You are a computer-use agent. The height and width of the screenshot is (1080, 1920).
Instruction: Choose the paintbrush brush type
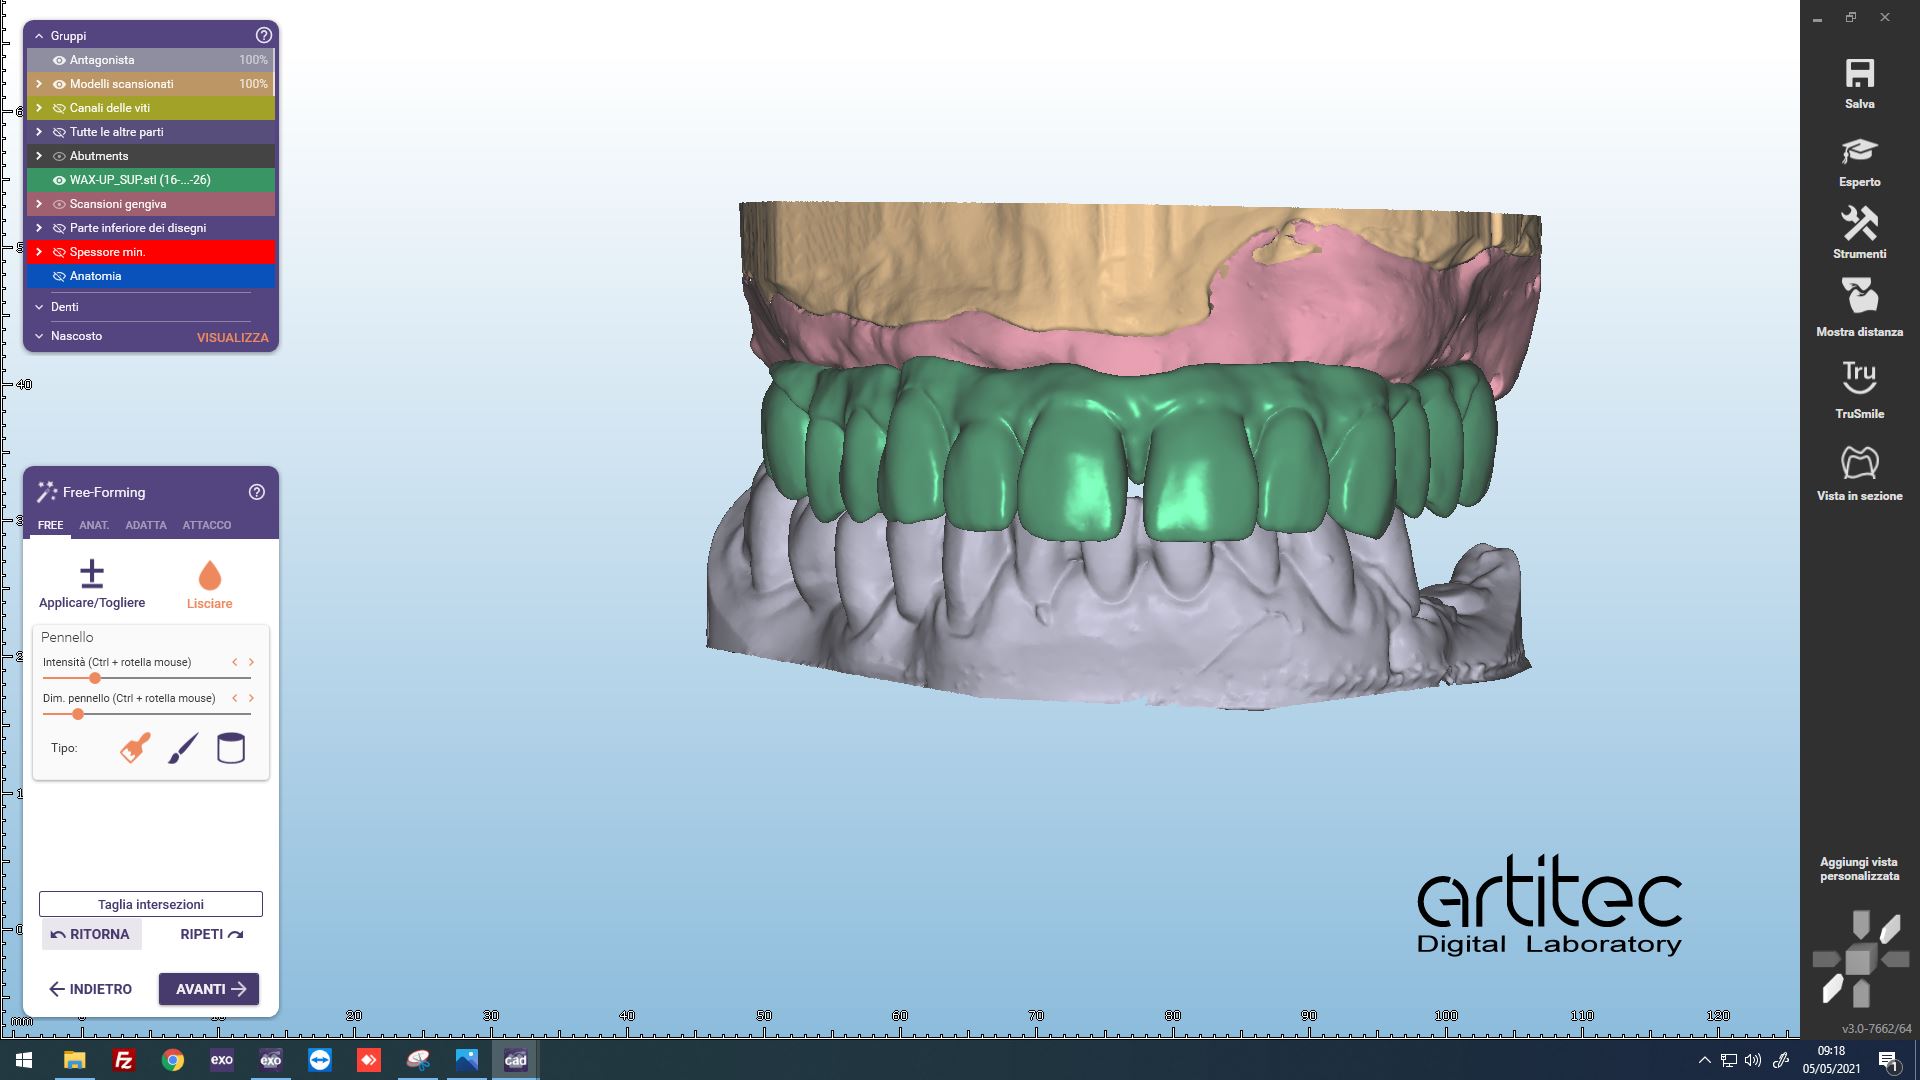click(183, 748)
